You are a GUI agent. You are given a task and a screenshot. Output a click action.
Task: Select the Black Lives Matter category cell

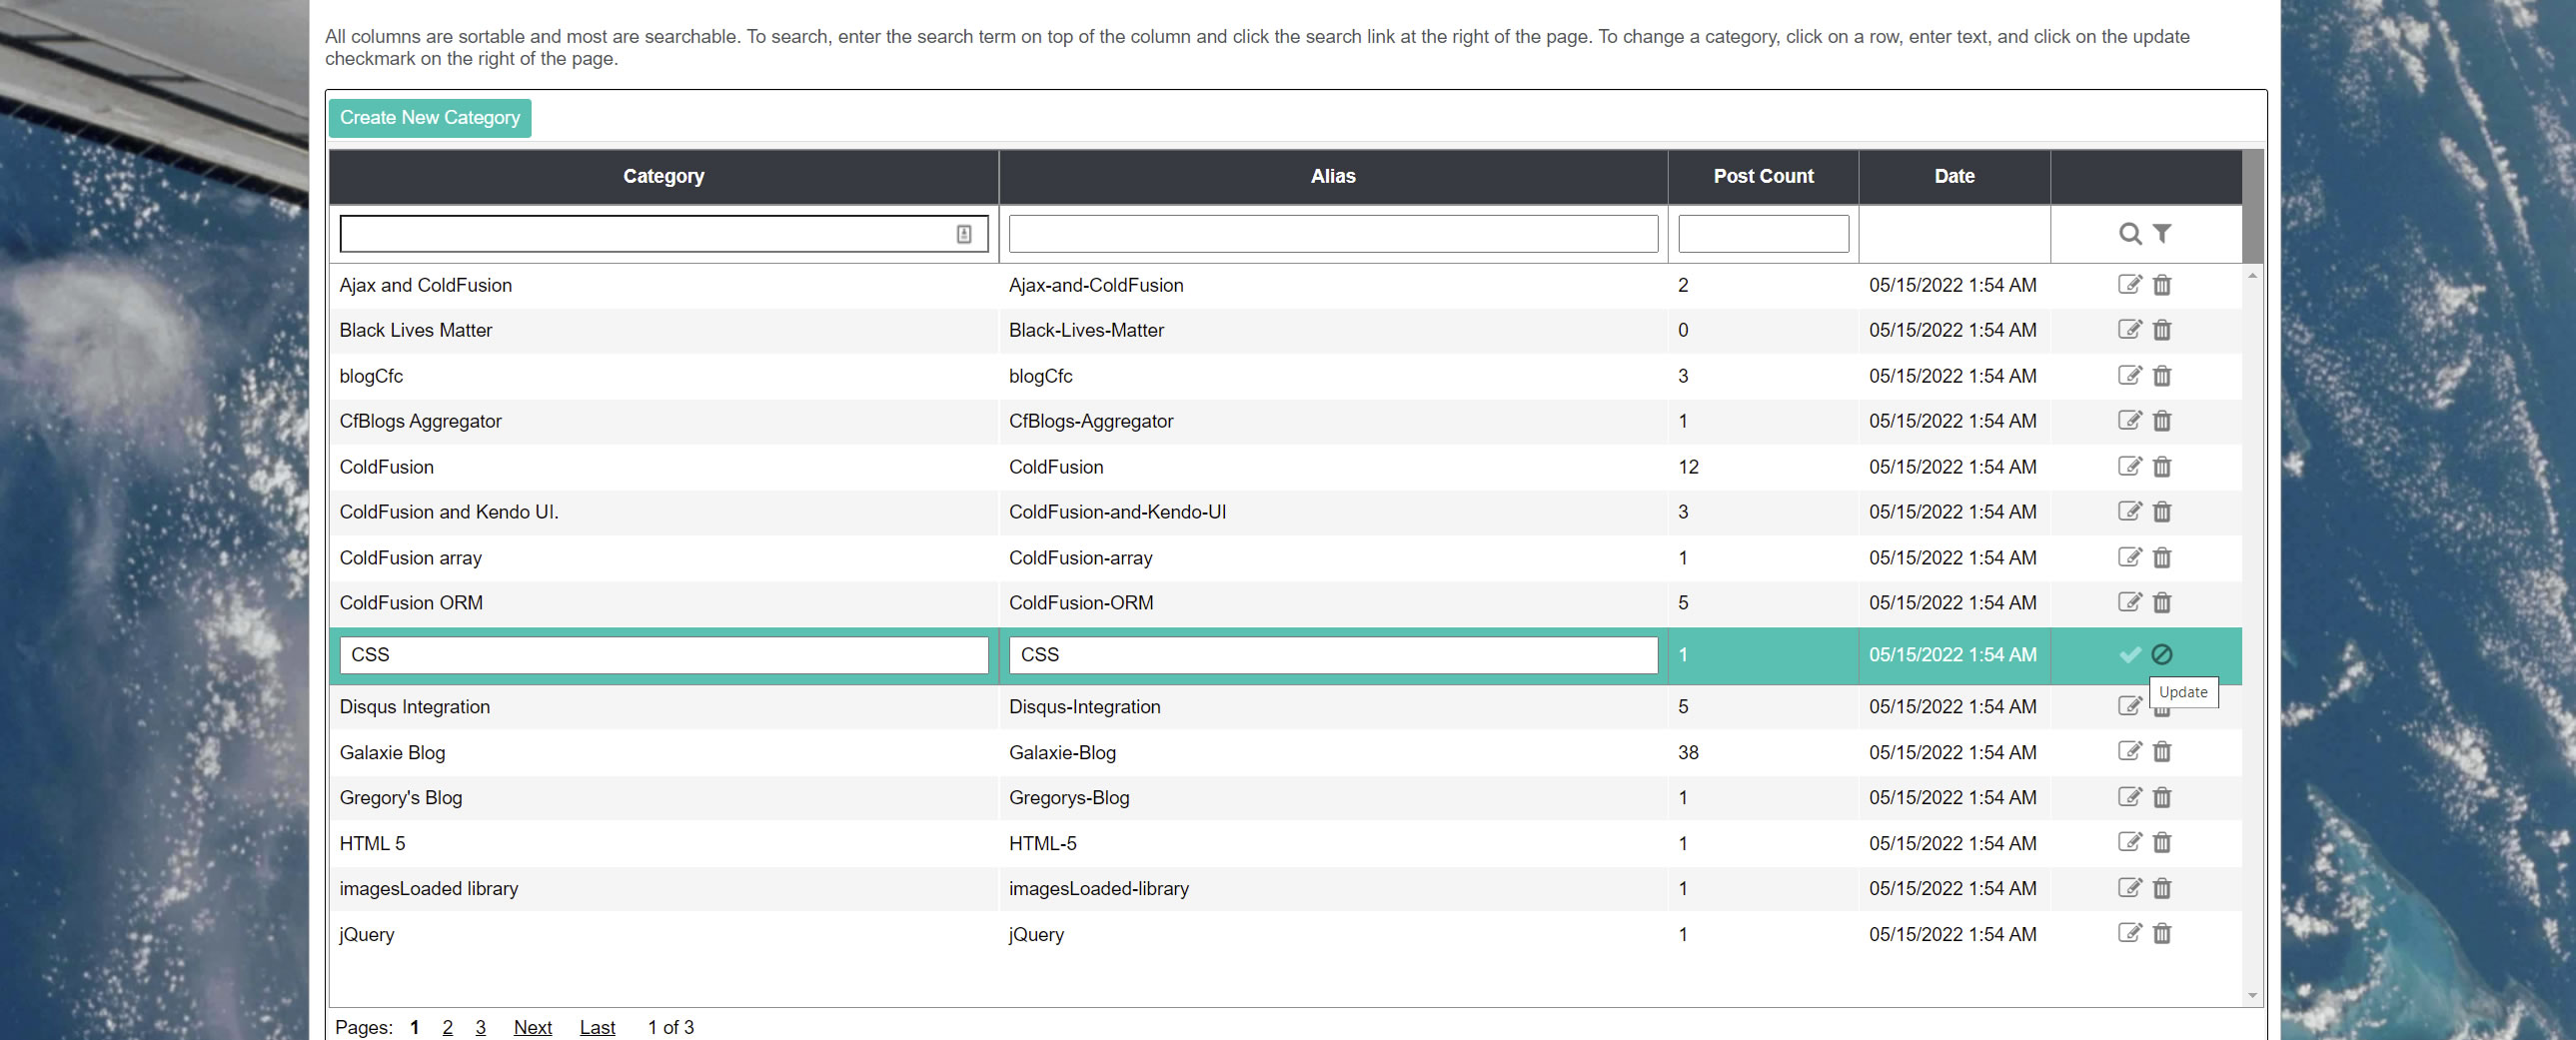pos(664,330)
